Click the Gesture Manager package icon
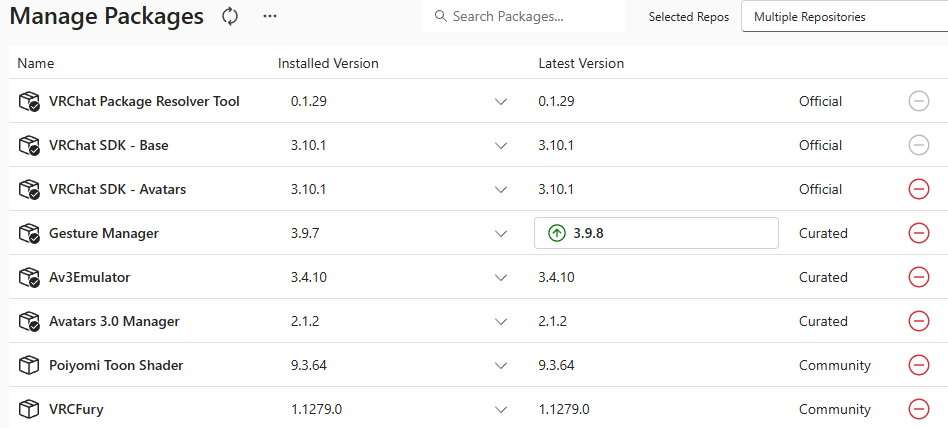 [x=29, y=233]
